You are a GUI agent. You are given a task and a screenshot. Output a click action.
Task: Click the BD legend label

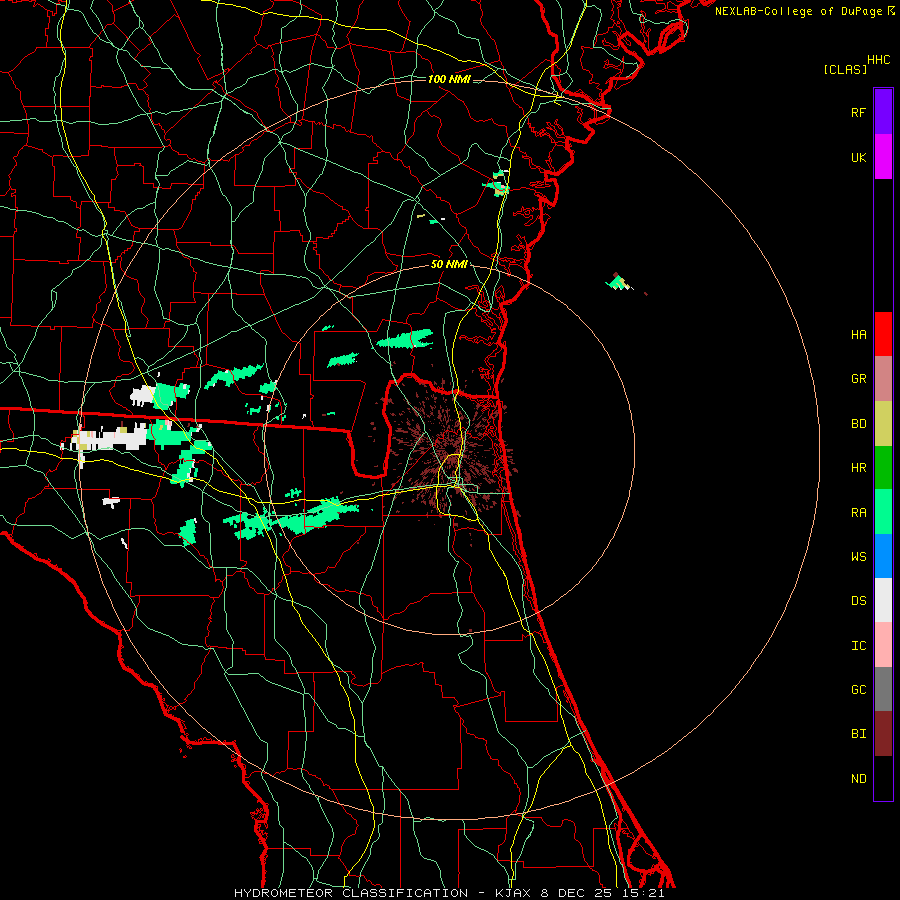(858, 424)
